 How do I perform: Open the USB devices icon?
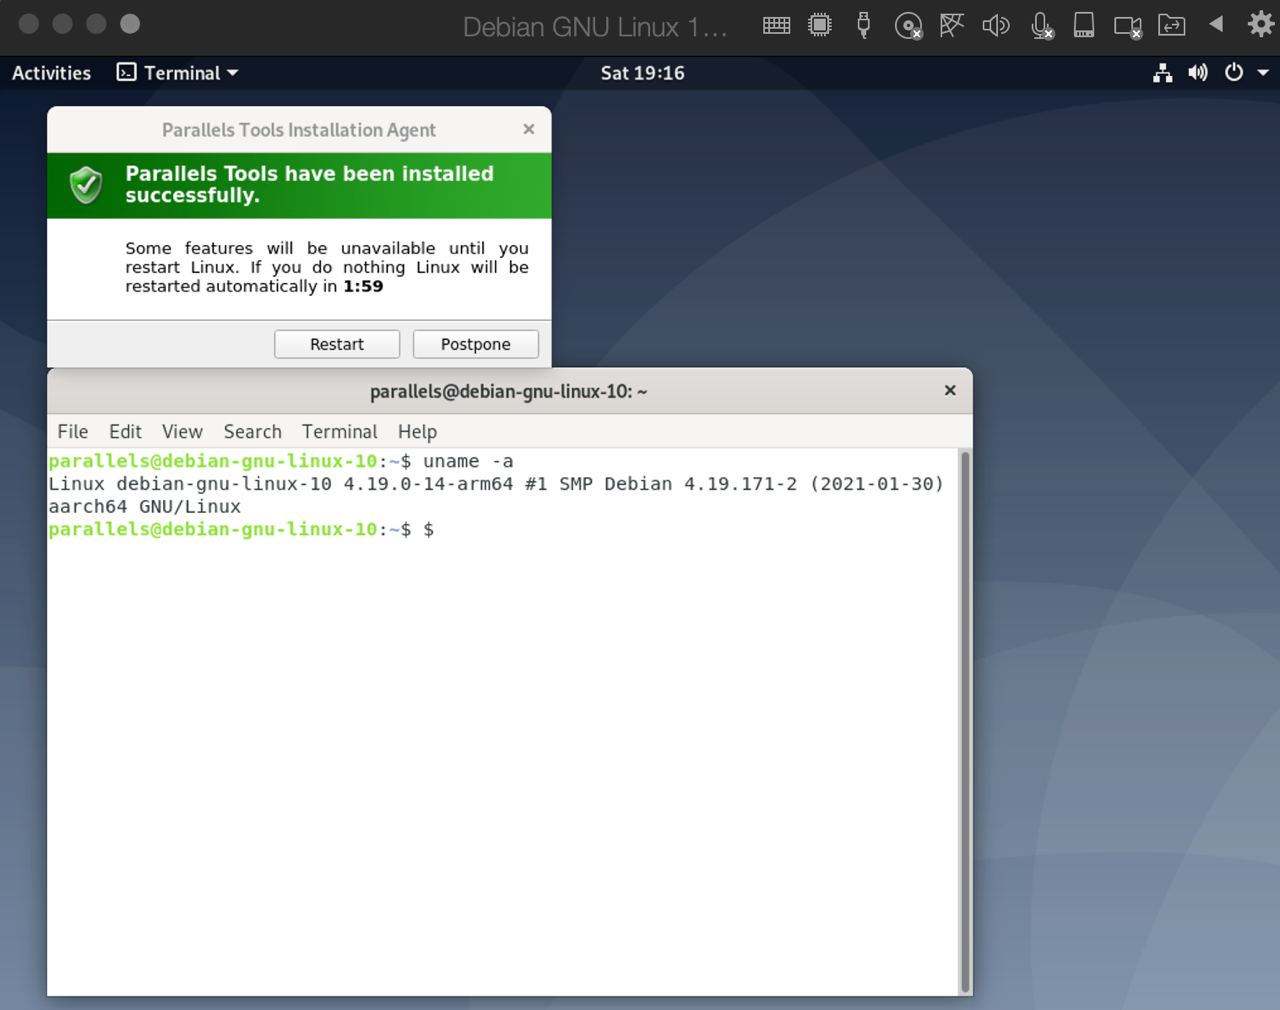coord(864,25)
